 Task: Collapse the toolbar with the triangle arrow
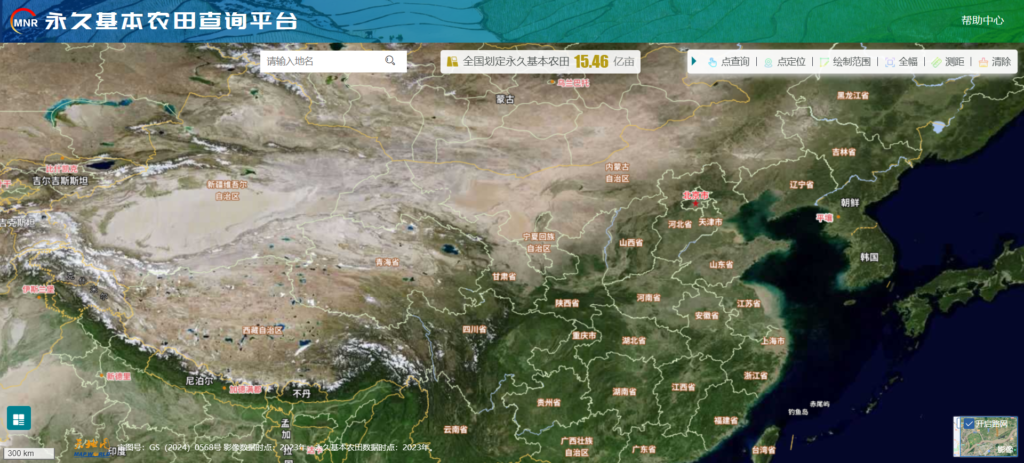tap(694, 61)
